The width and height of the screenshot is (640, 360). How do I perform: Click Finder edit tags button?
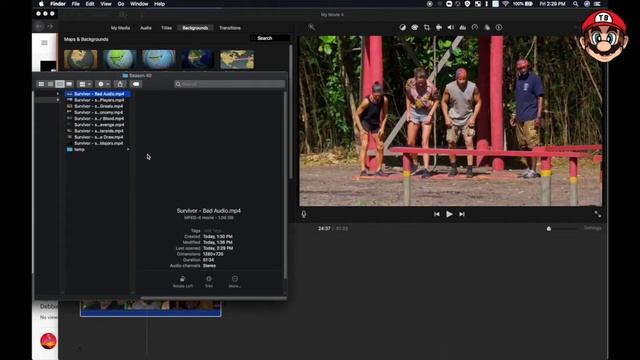(x=136, y=84)
